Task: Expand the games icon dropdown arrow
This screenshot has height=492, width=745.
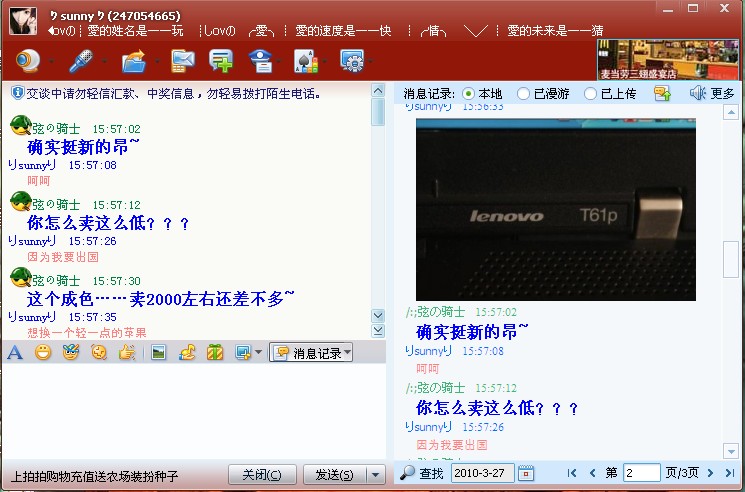Action: (x=325, y=61)
